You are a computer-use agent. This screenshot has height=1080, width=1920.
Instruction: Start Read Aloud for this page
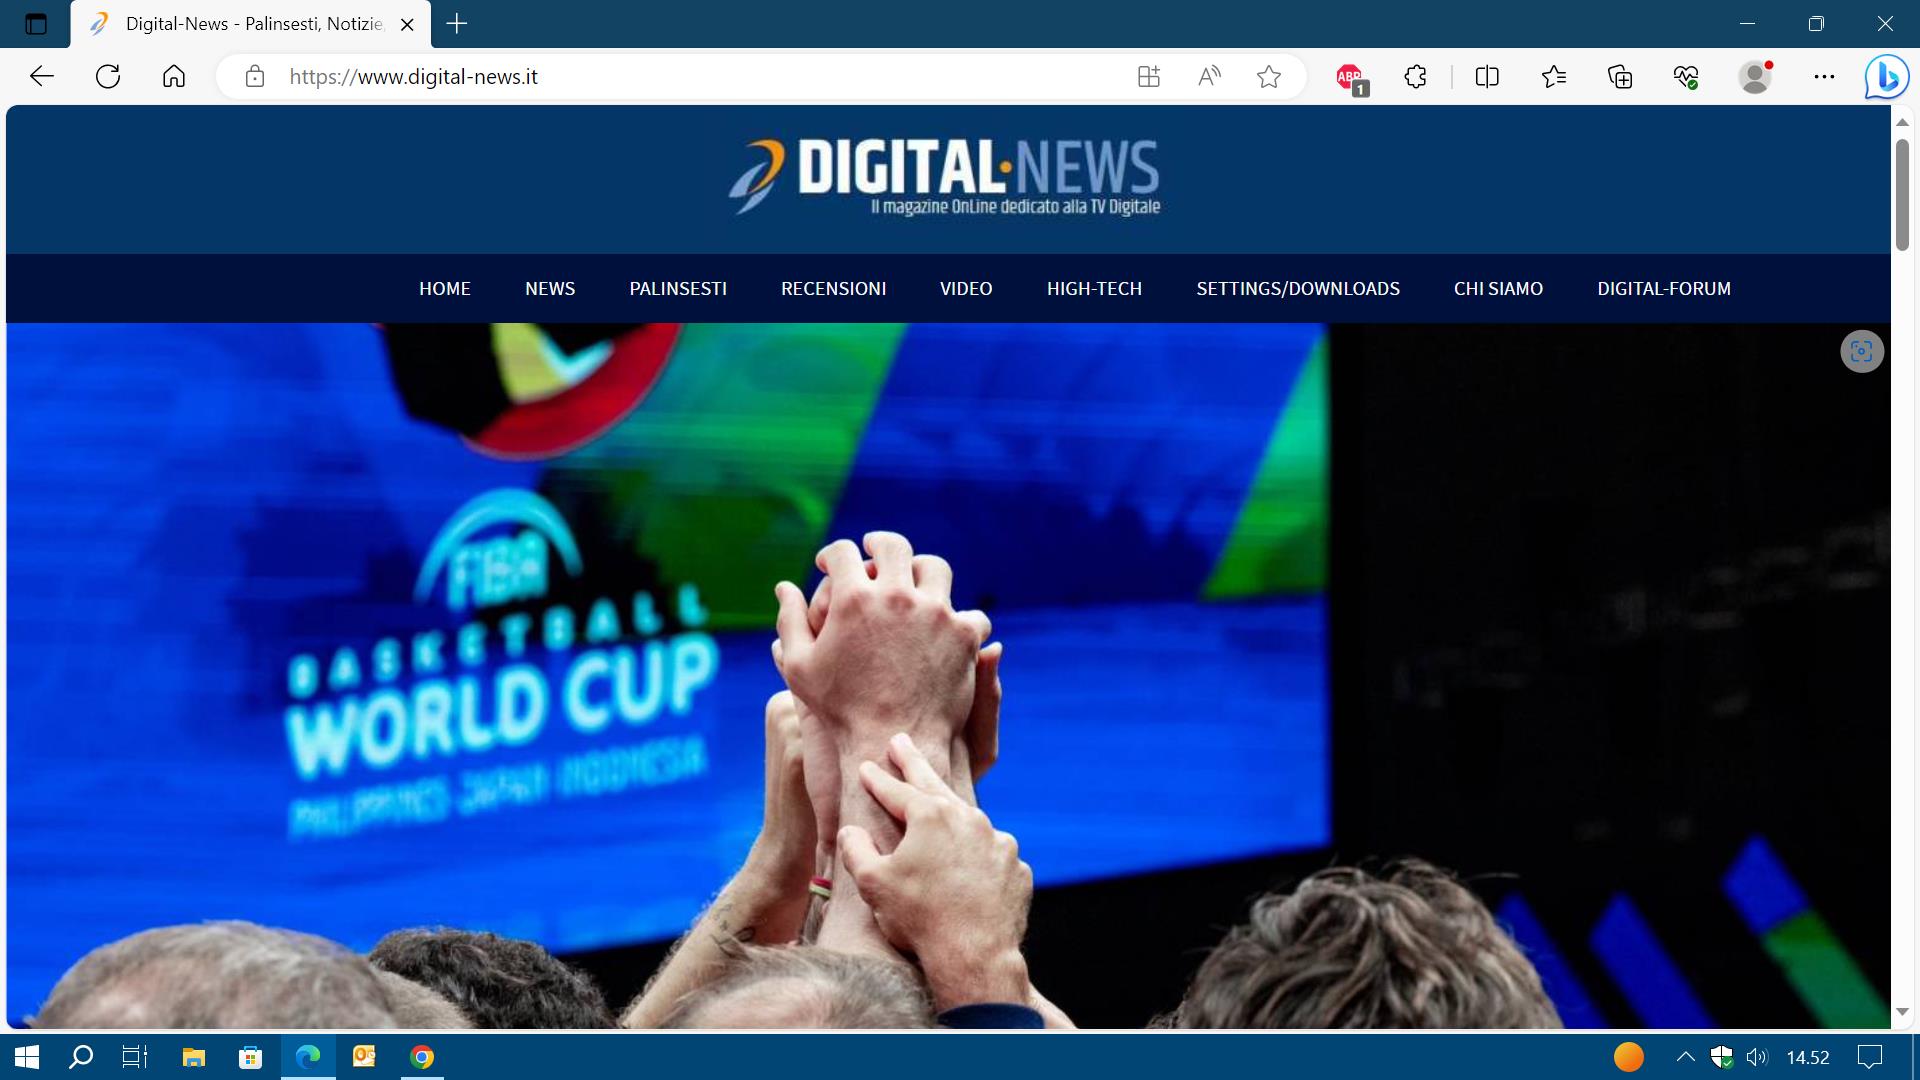(1209, 76)
